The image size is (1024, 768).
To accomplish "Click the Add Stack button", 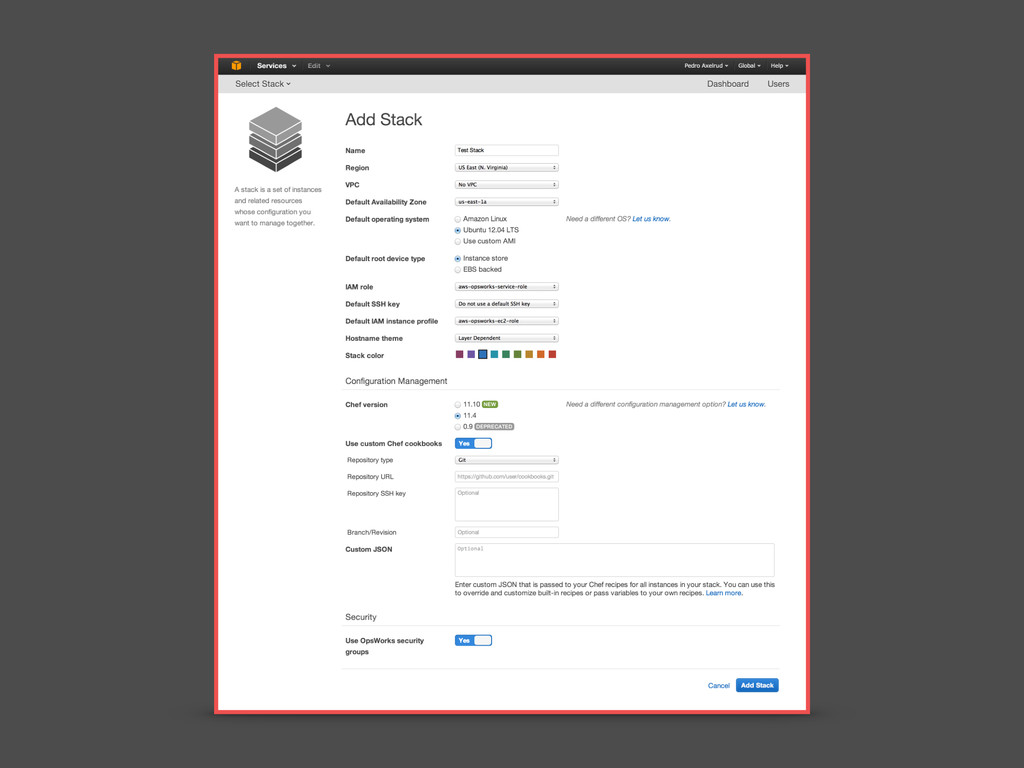I will point(757,685).
